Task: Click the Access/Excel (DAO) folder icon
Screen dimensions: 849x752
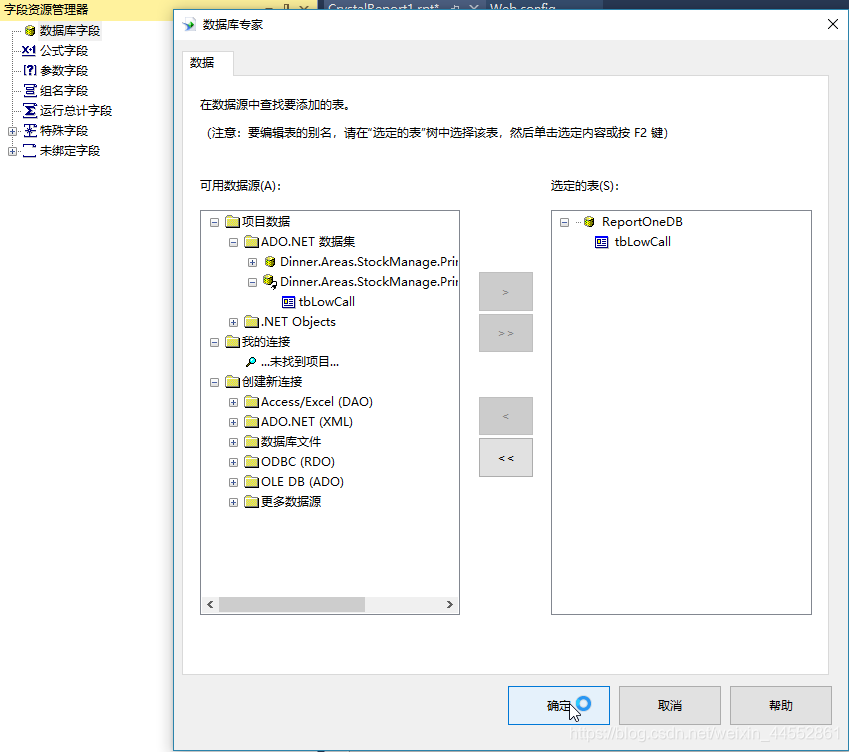Action: click(251, 402)
